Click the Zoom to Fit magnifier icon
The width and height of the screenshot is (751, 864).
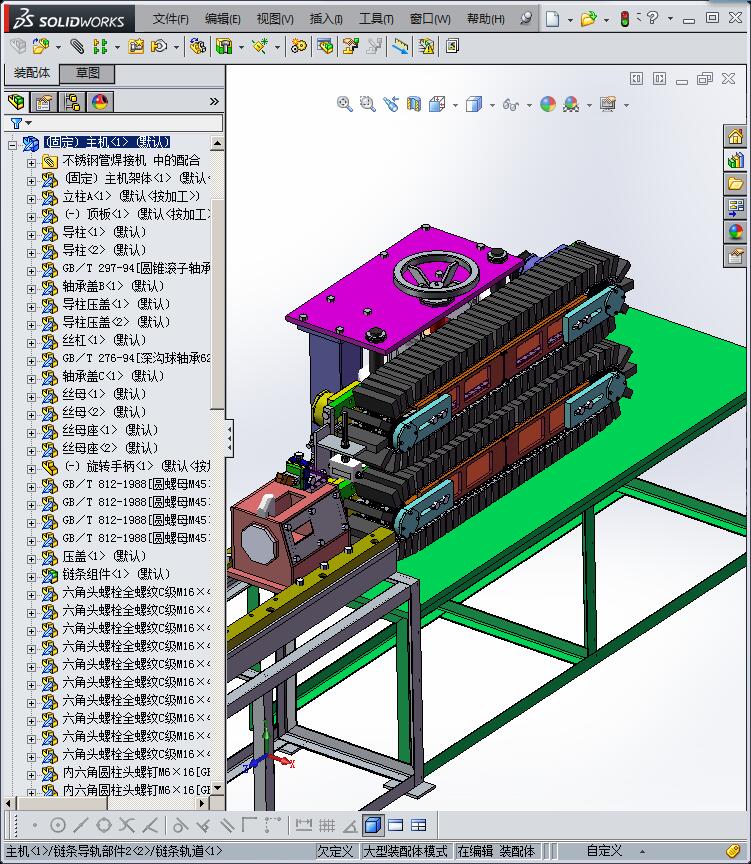pos(344,104)
